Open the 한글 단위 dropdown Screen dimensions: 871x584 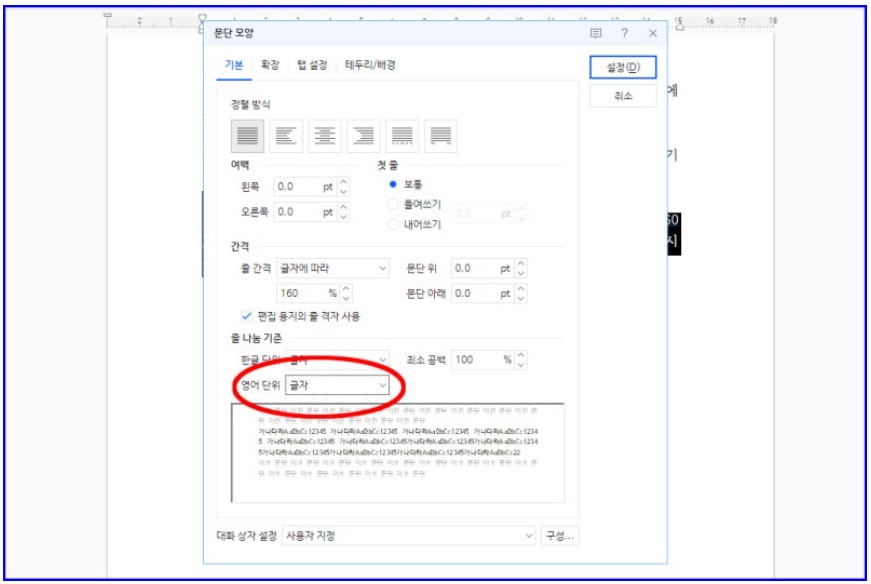337,360
